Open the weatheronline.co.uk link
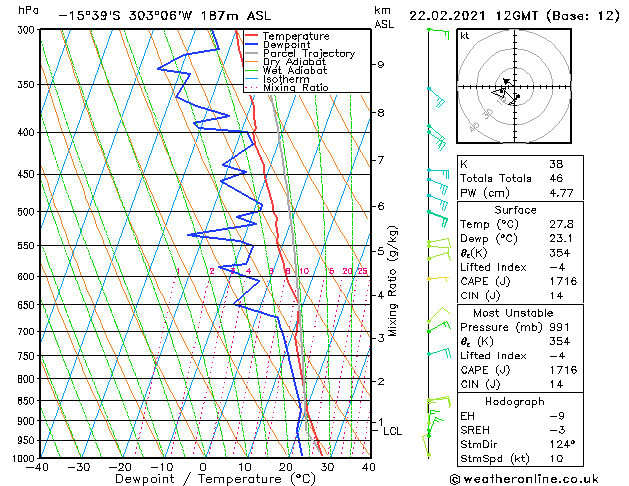The height and width of the screenshot is (486, 629). pyautogui.click(x=531, y=479)
